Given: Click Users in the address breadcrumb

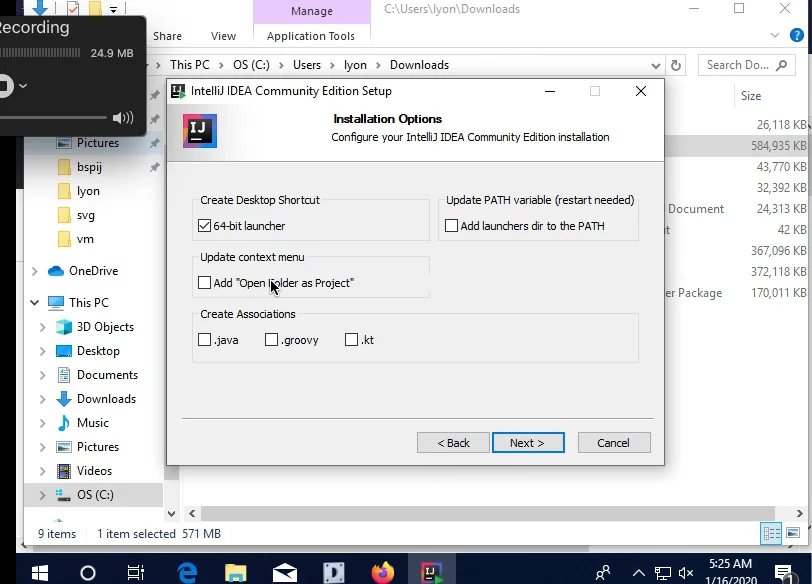Looking at the screenshot, I should [x=307, y=65].
